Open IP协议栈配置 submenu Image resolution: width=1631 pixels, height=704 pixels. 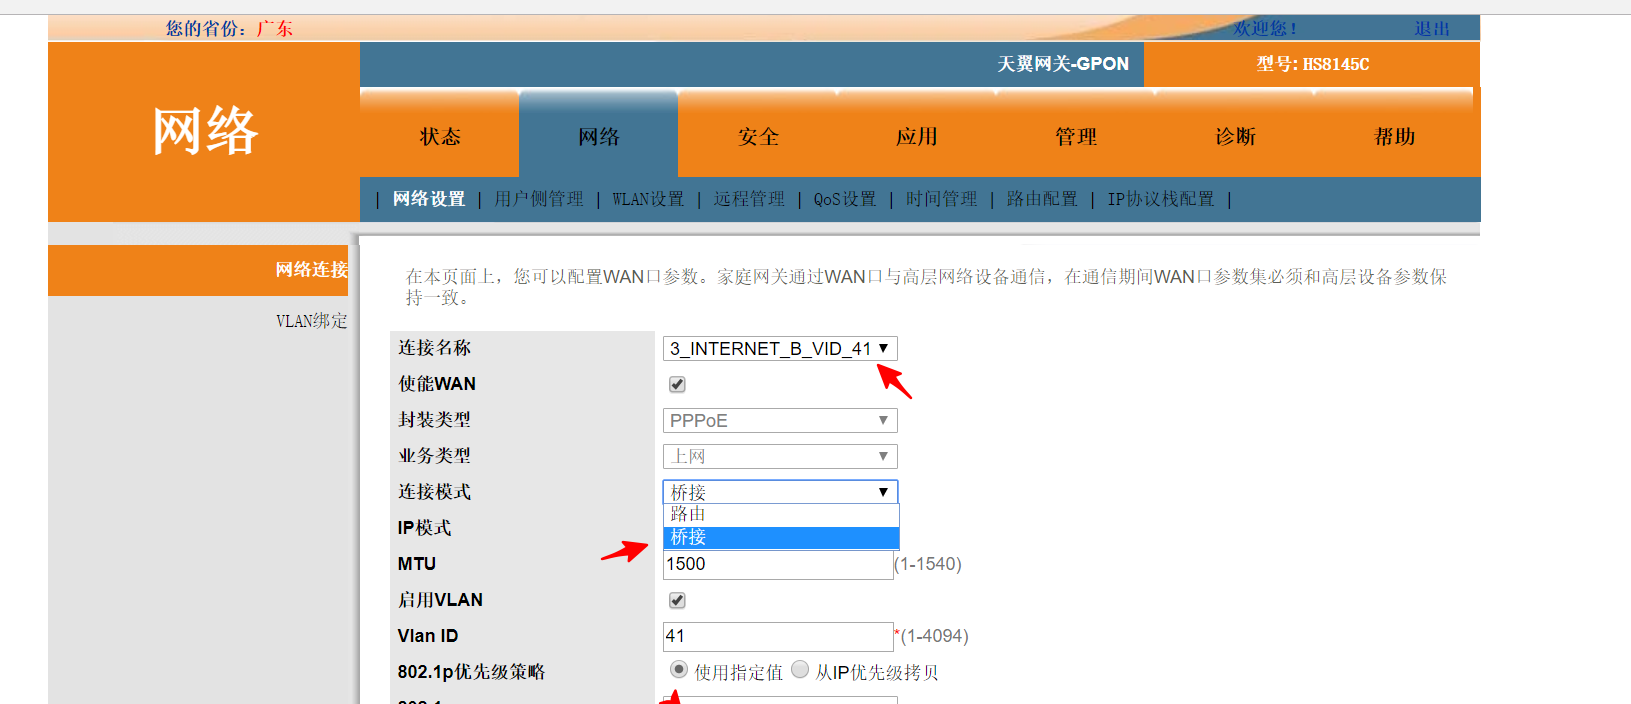1161,199
